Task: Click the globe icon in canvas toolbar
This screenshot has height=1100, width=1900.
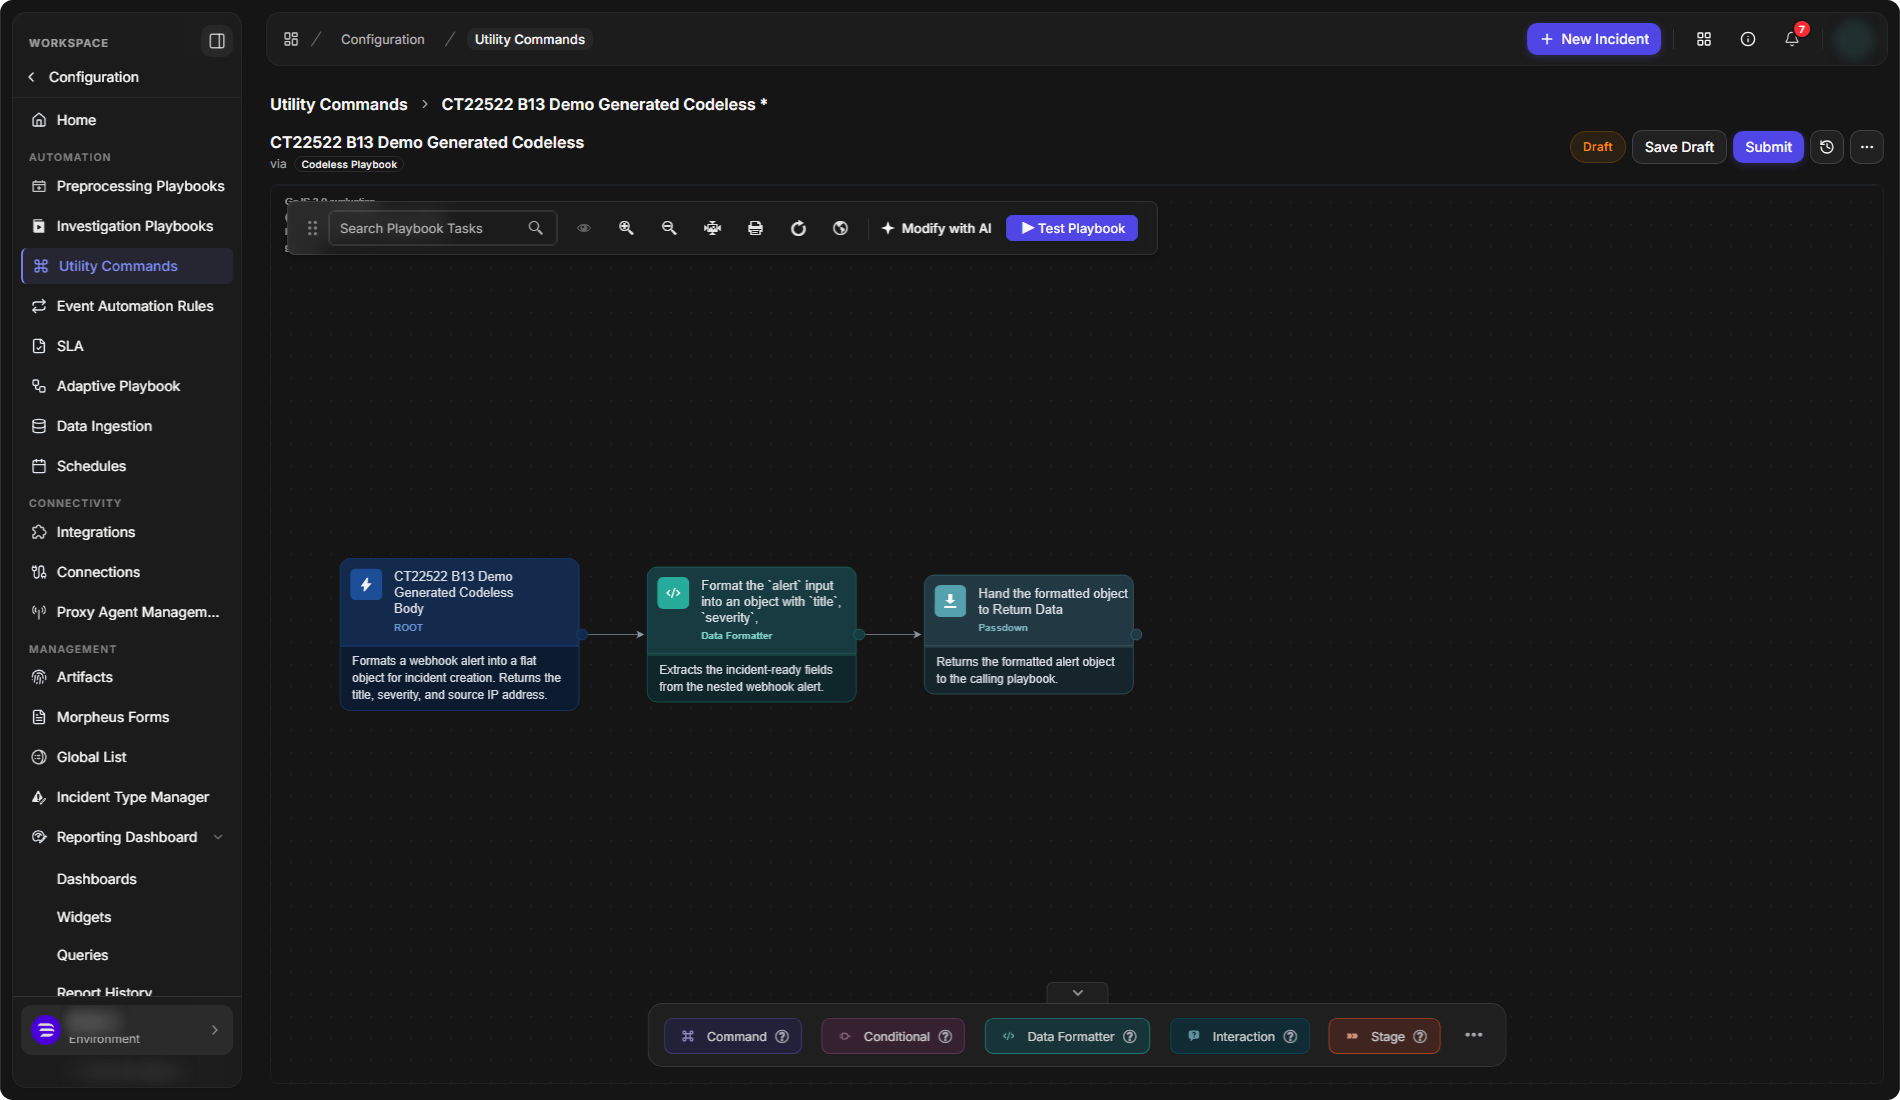Action: click(841, 228)
